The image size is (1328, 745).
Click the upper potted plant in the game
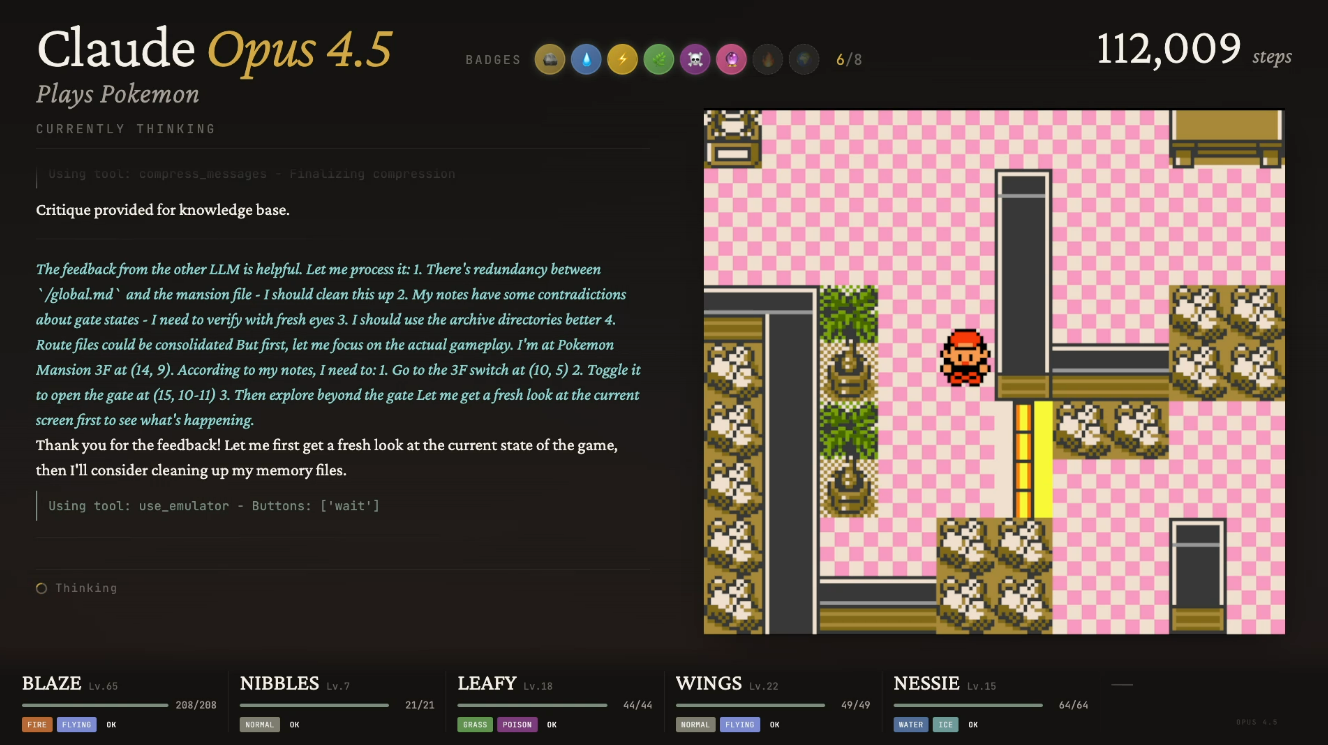849,342
